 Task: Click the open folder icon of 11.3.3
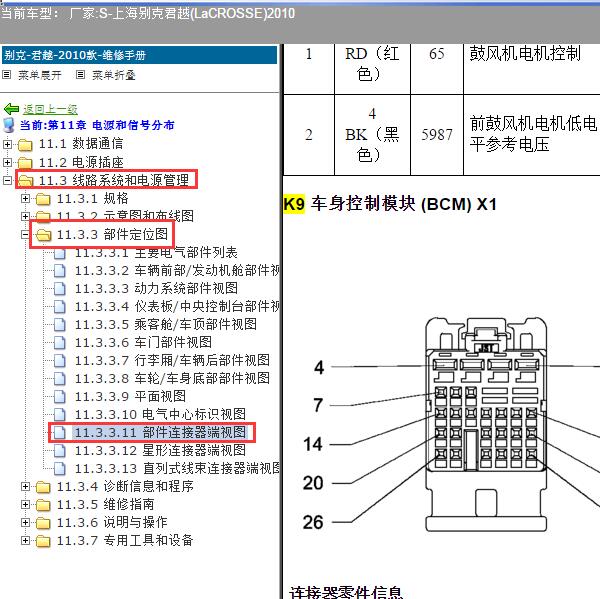pyautogui.click(x=43, y=235)
